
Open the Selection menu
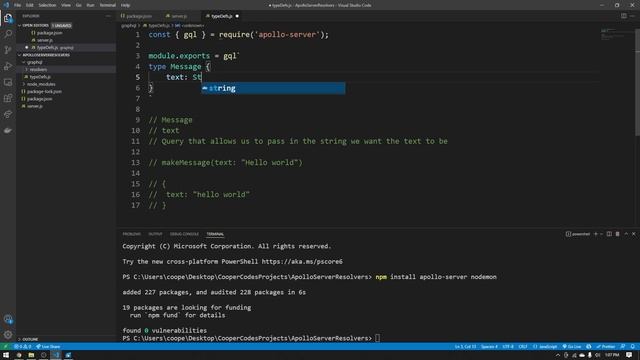pos(47,5)
